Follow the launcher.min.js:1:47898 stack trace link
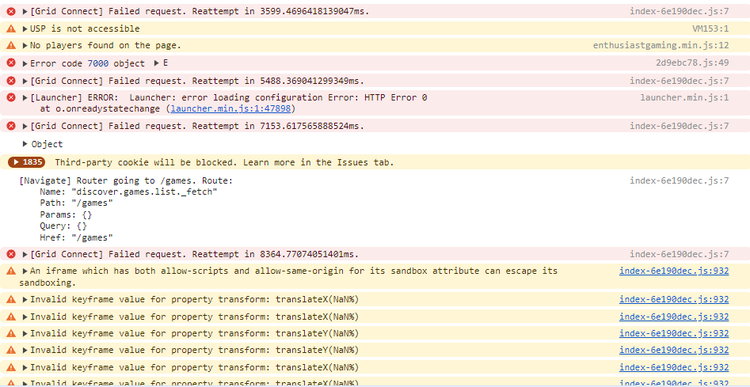 coord(230,109)
